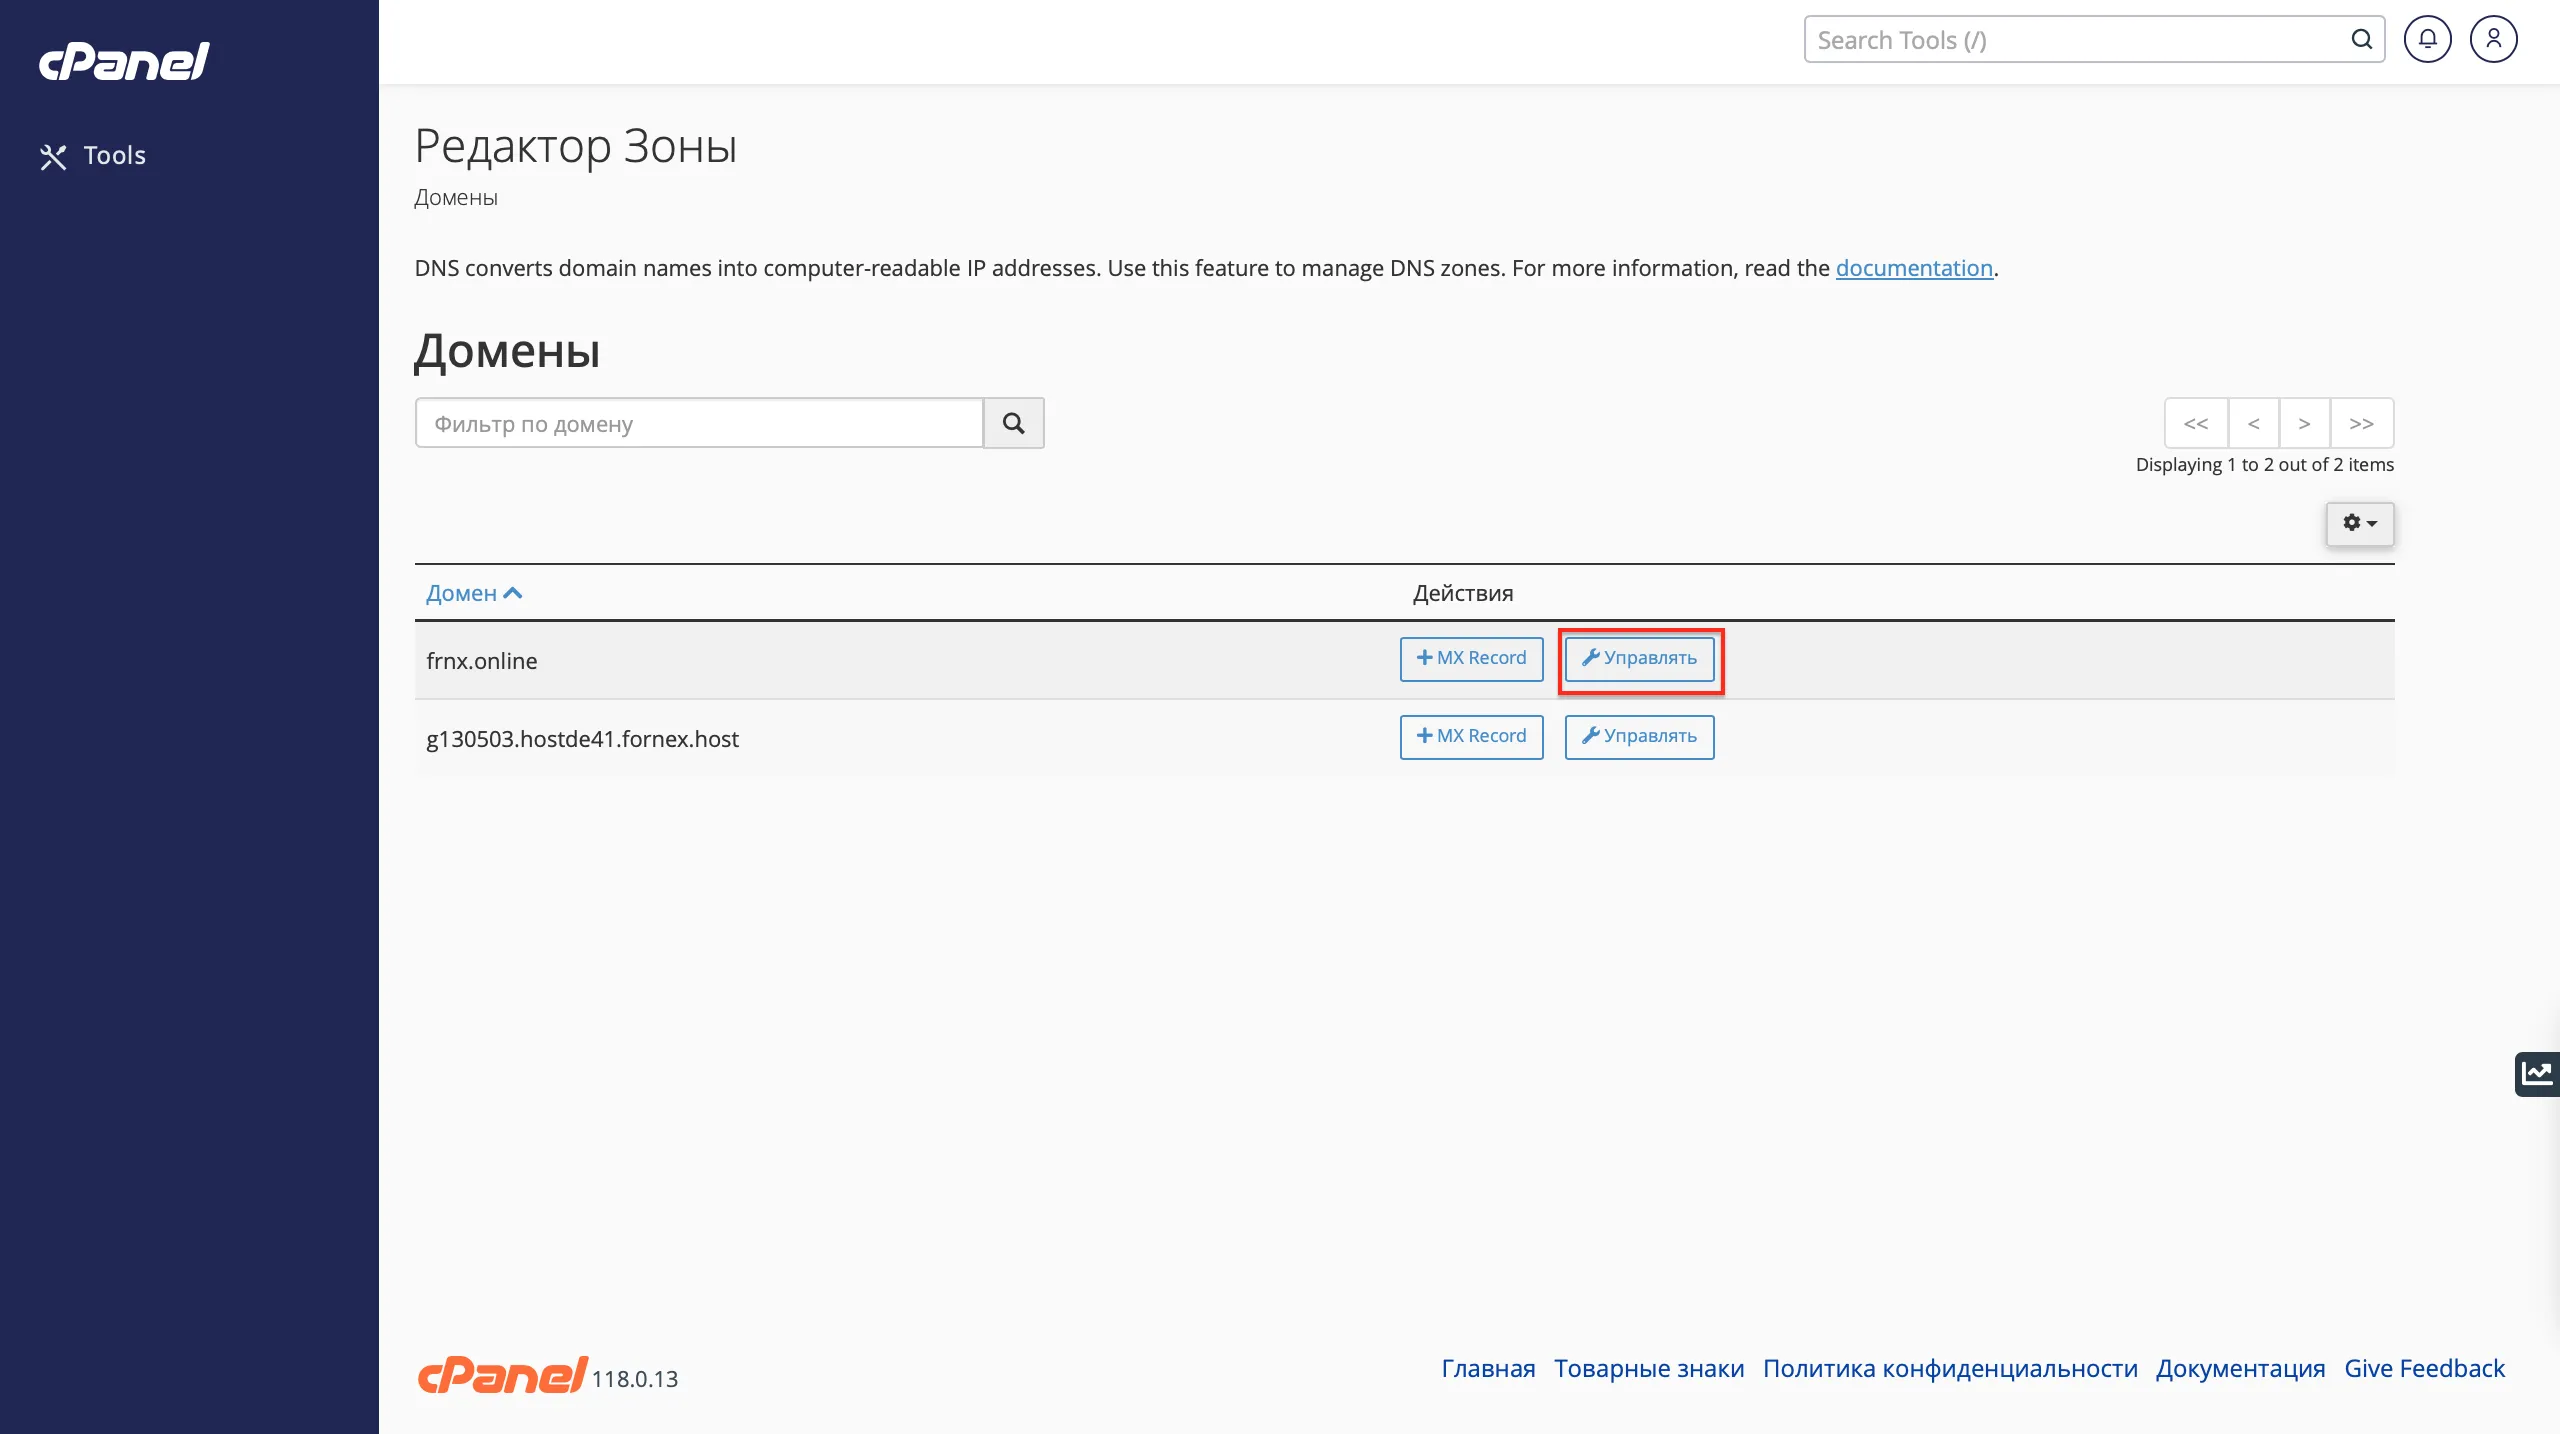Go to first page with << button
The width and height of the screenshot is (2560, 1434).
click(x=2196, y=424)
